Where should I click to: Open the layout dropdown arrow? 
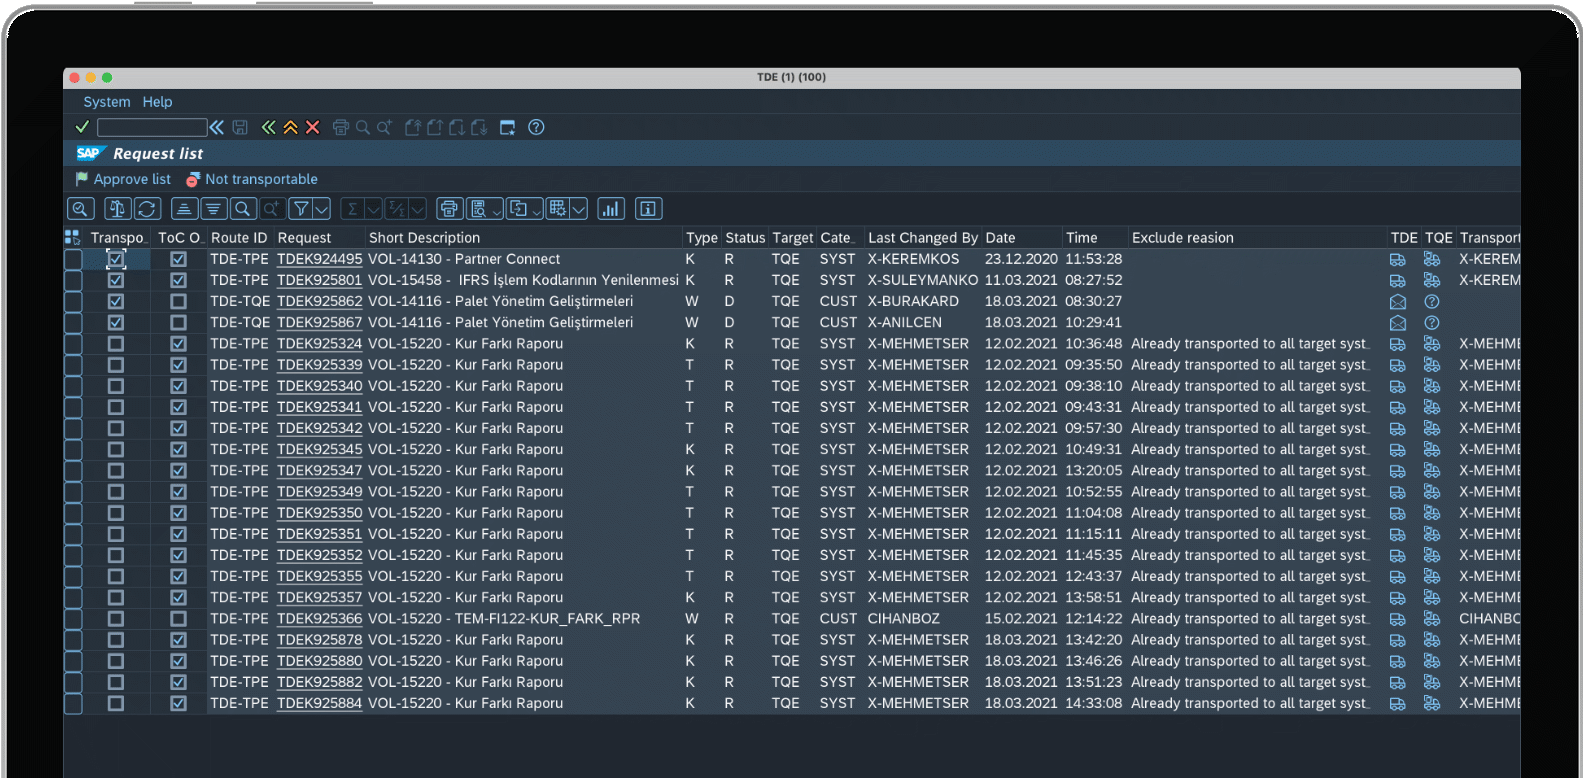578,208
